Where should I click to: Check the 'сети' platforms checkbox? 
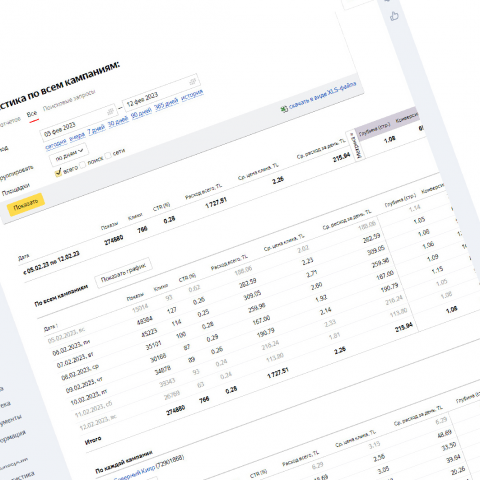(x=108, y=155)
